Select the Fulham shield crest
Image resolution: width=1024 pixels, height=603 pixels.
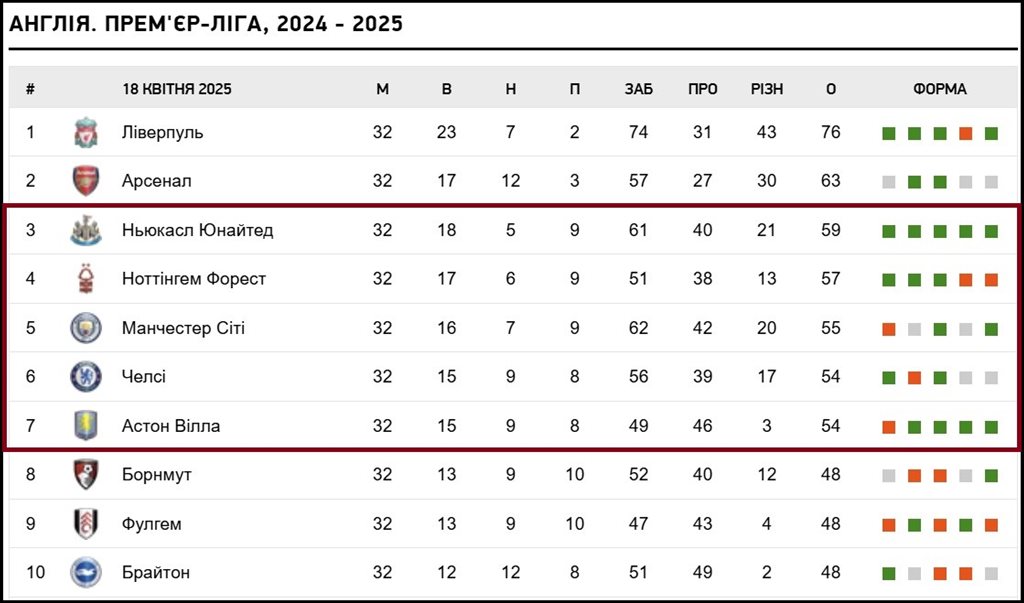click(x=86, y=524)
